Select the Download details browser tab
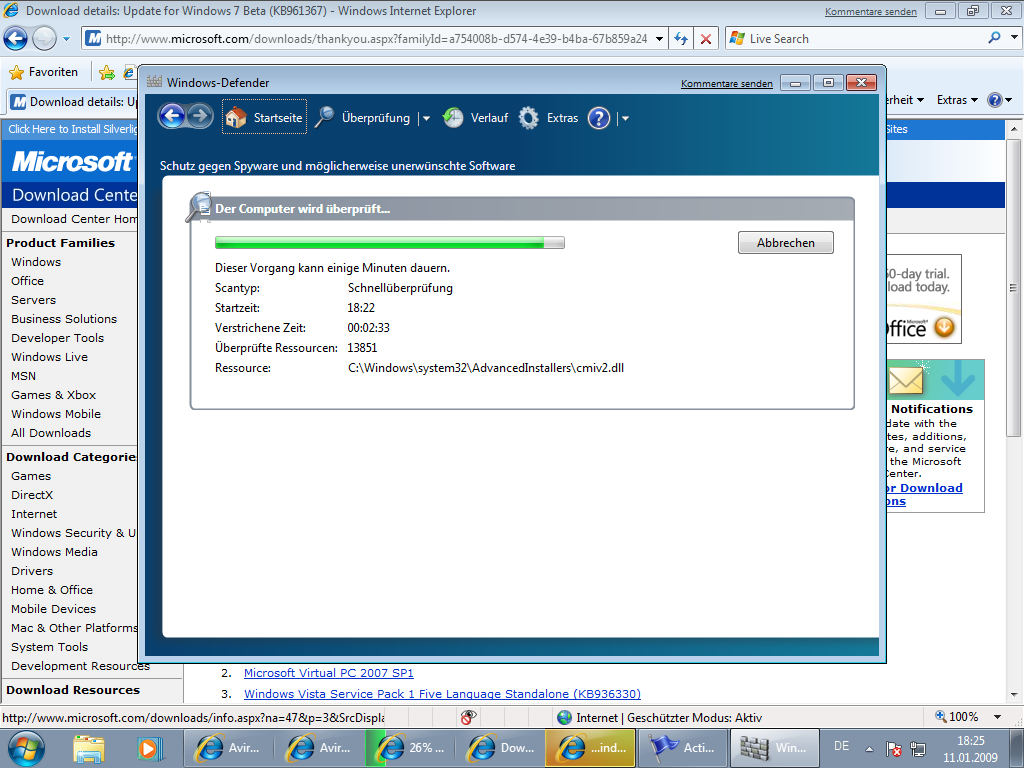1024x768 pixels. click(x=75, y=102)
